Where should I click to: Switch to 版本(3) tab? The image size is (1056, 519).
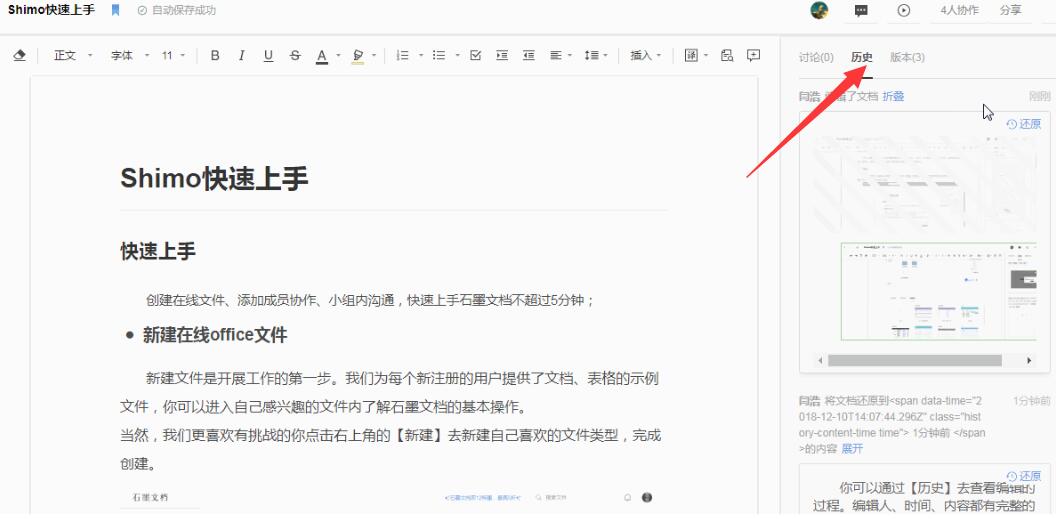pos(907,57)
